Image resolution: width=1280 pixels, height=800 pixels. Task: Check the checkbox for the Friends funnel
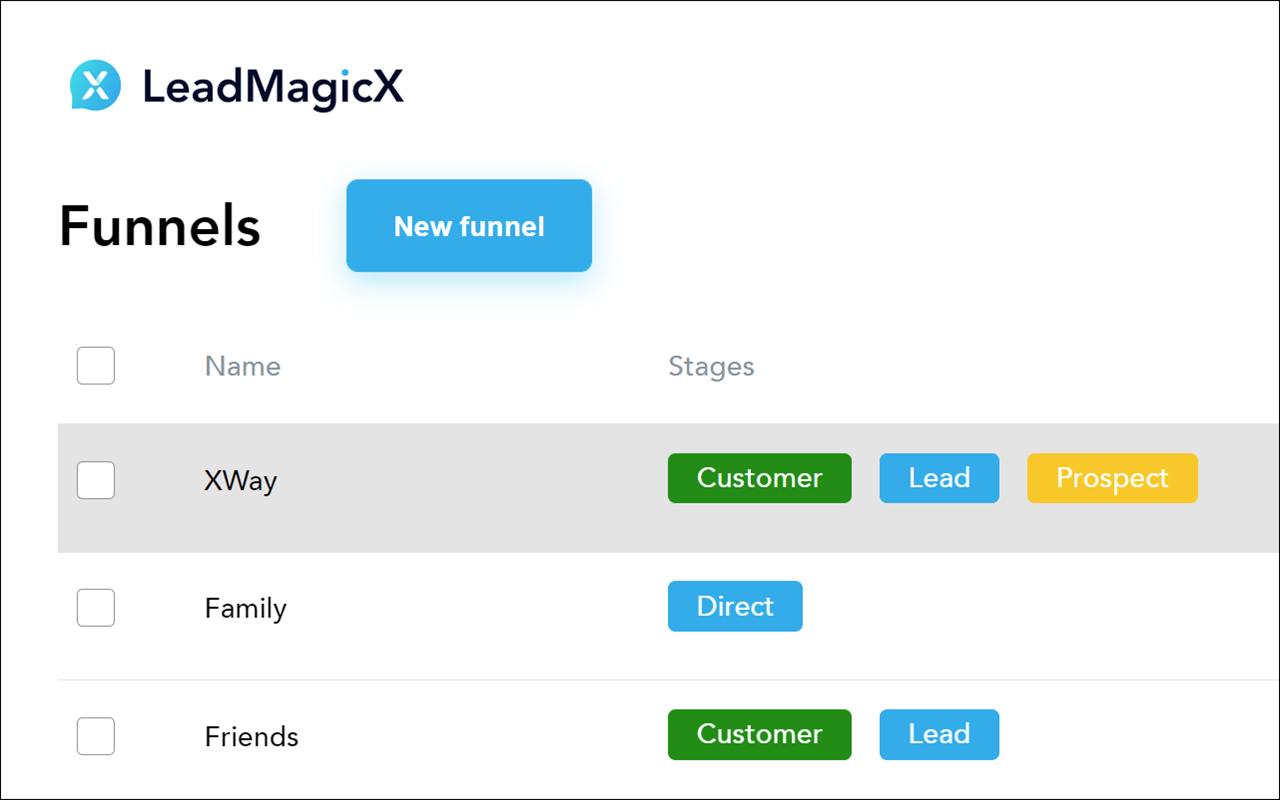[x=95, y=736]
